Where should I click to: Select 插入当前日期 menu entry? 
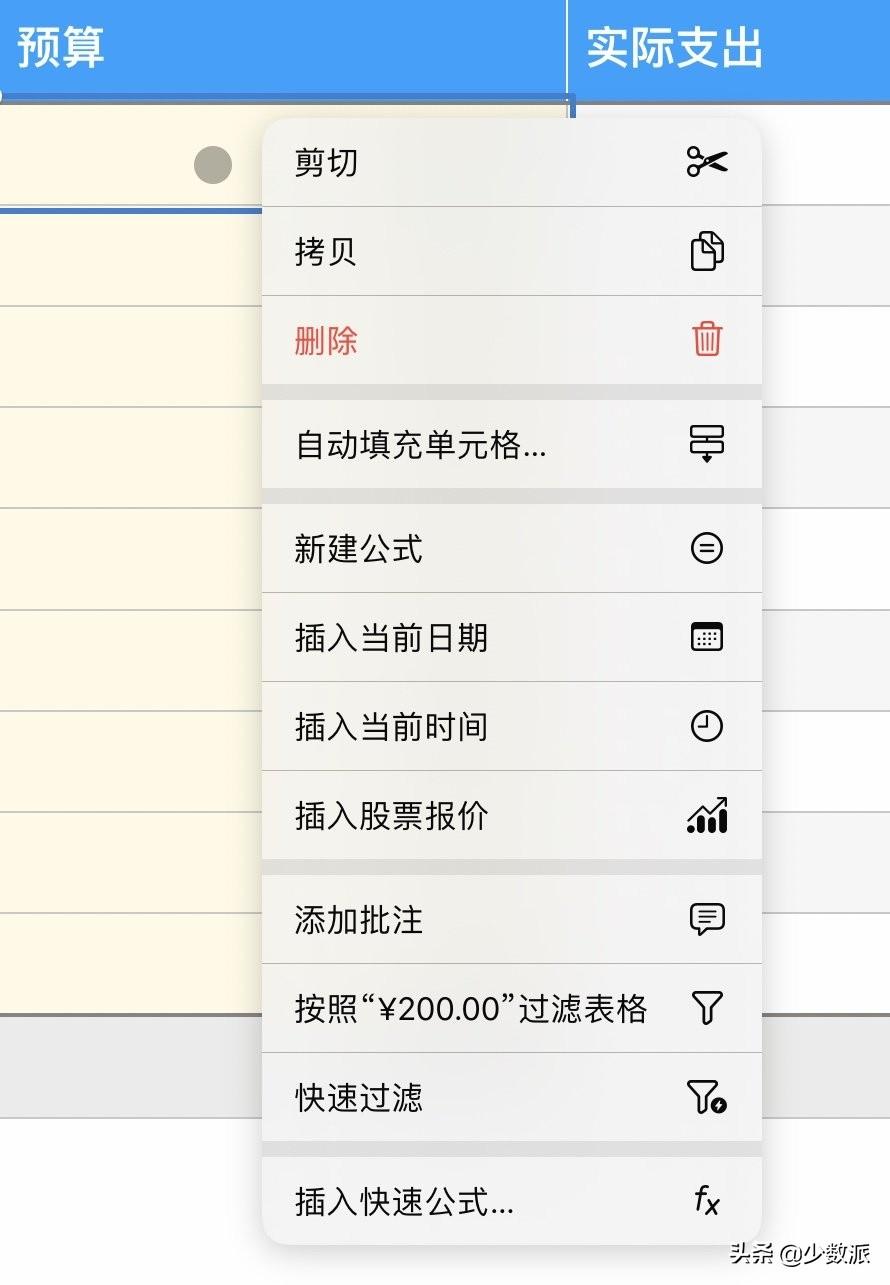512,637
